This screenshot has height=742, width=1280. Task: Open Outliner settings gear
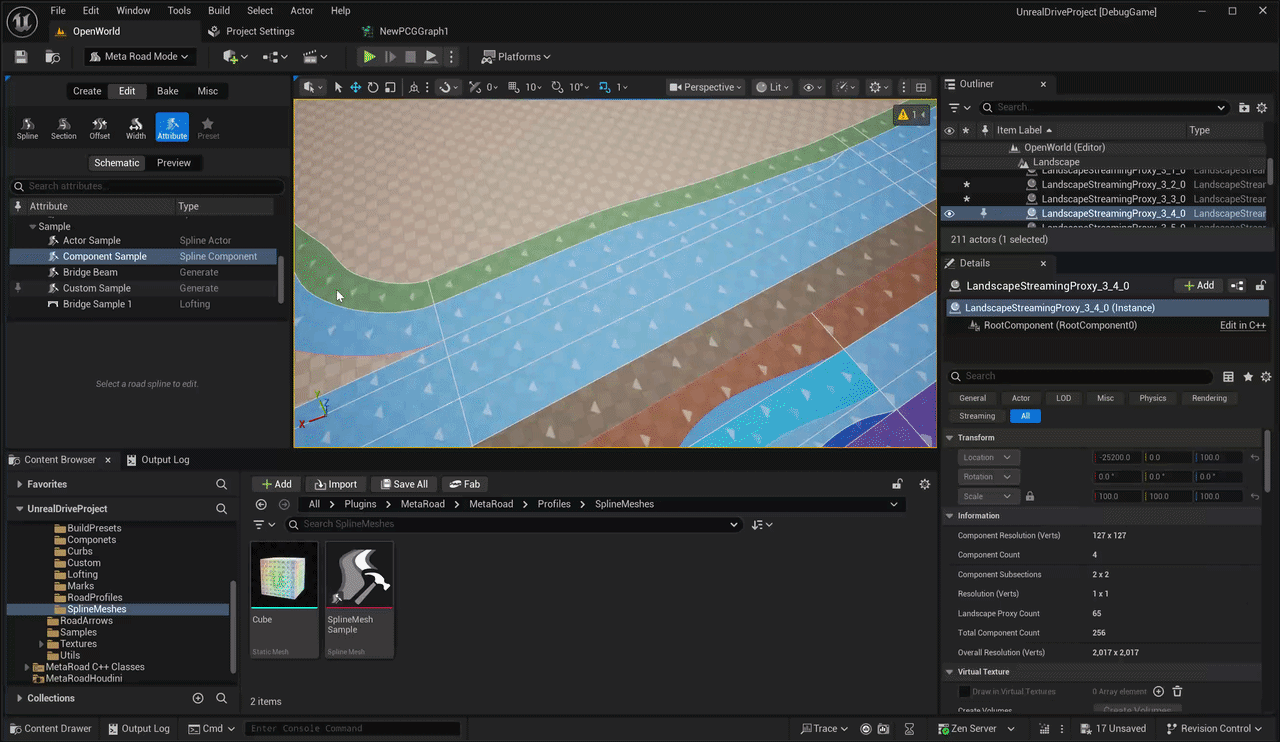[x=1262, y=107]
